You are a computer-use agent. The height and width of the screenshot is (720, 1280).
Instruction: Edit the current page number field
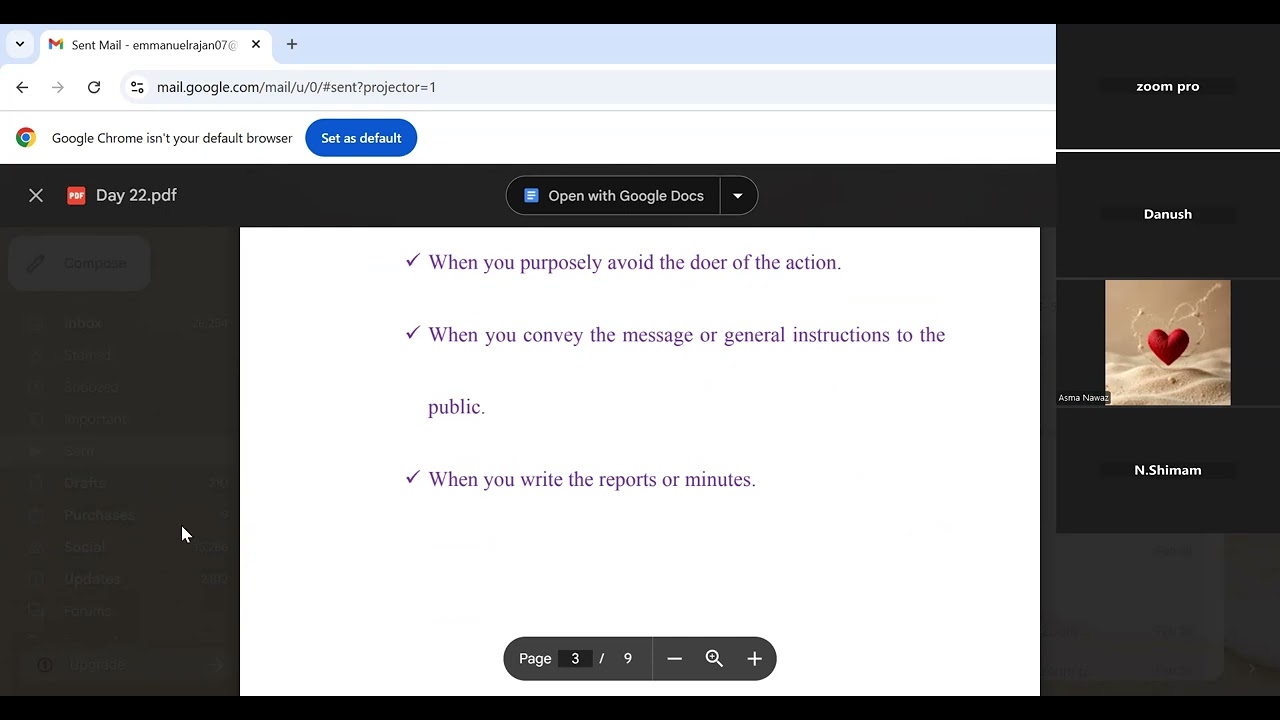tap(575, 658)
